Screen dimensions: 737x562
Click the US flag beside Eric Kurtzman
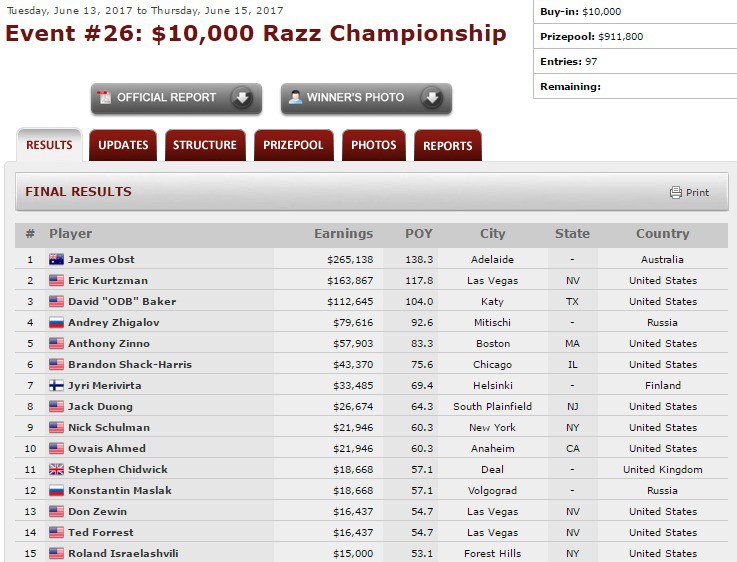56,281
